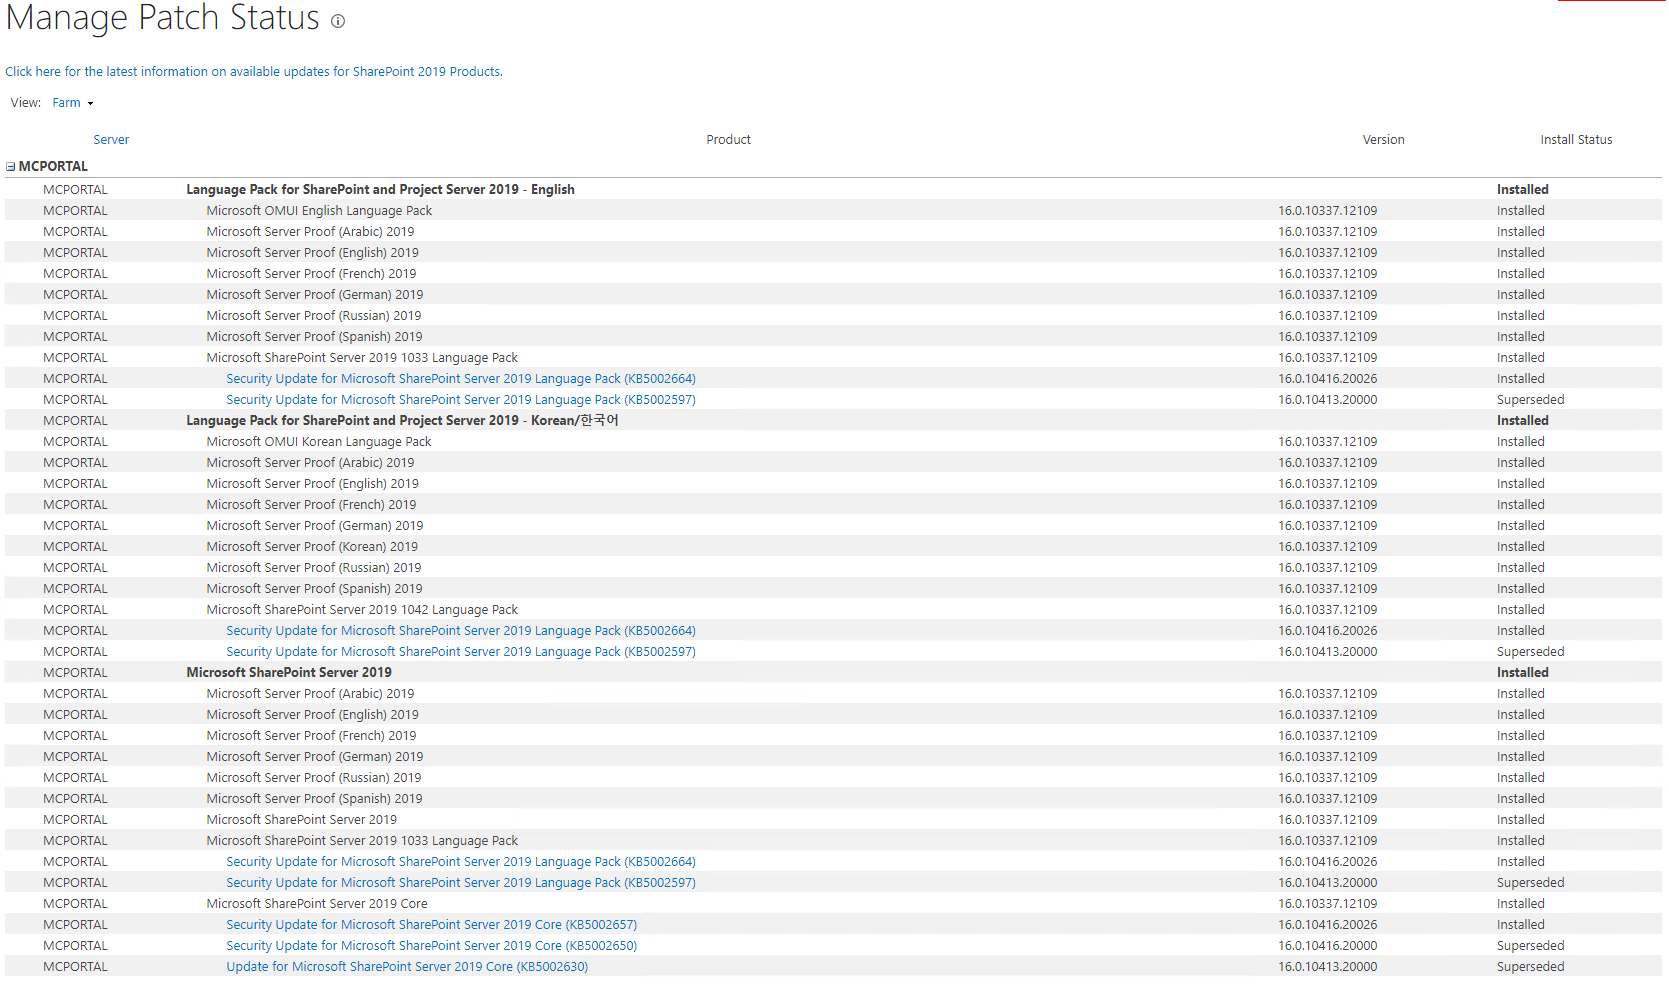Open the Update for SharePoint Core KB5002630 link

[x=407, y=967]
